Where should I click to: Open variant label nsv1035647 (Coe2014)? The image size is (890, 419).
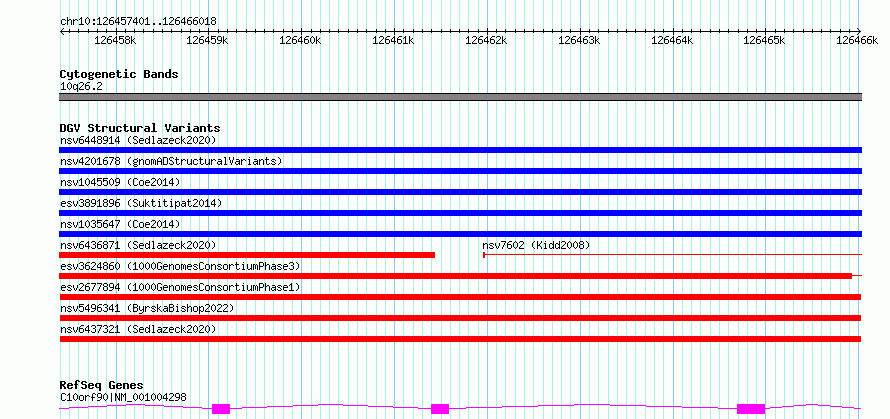coord(120,224)
